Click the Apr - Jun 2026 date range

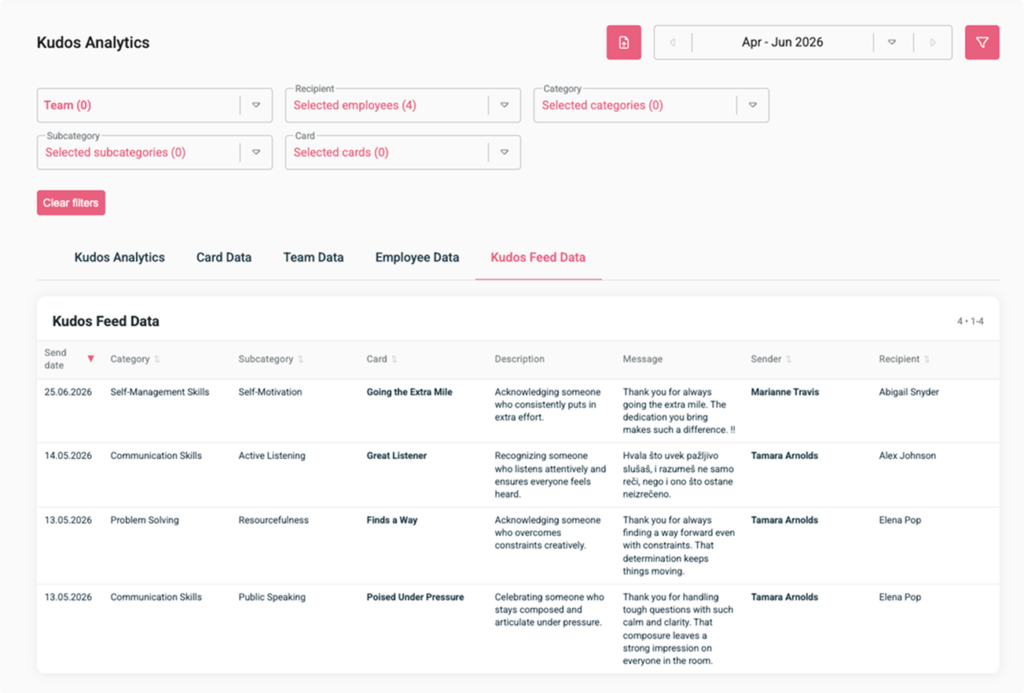pyautogui.click(x=782, y=42)
